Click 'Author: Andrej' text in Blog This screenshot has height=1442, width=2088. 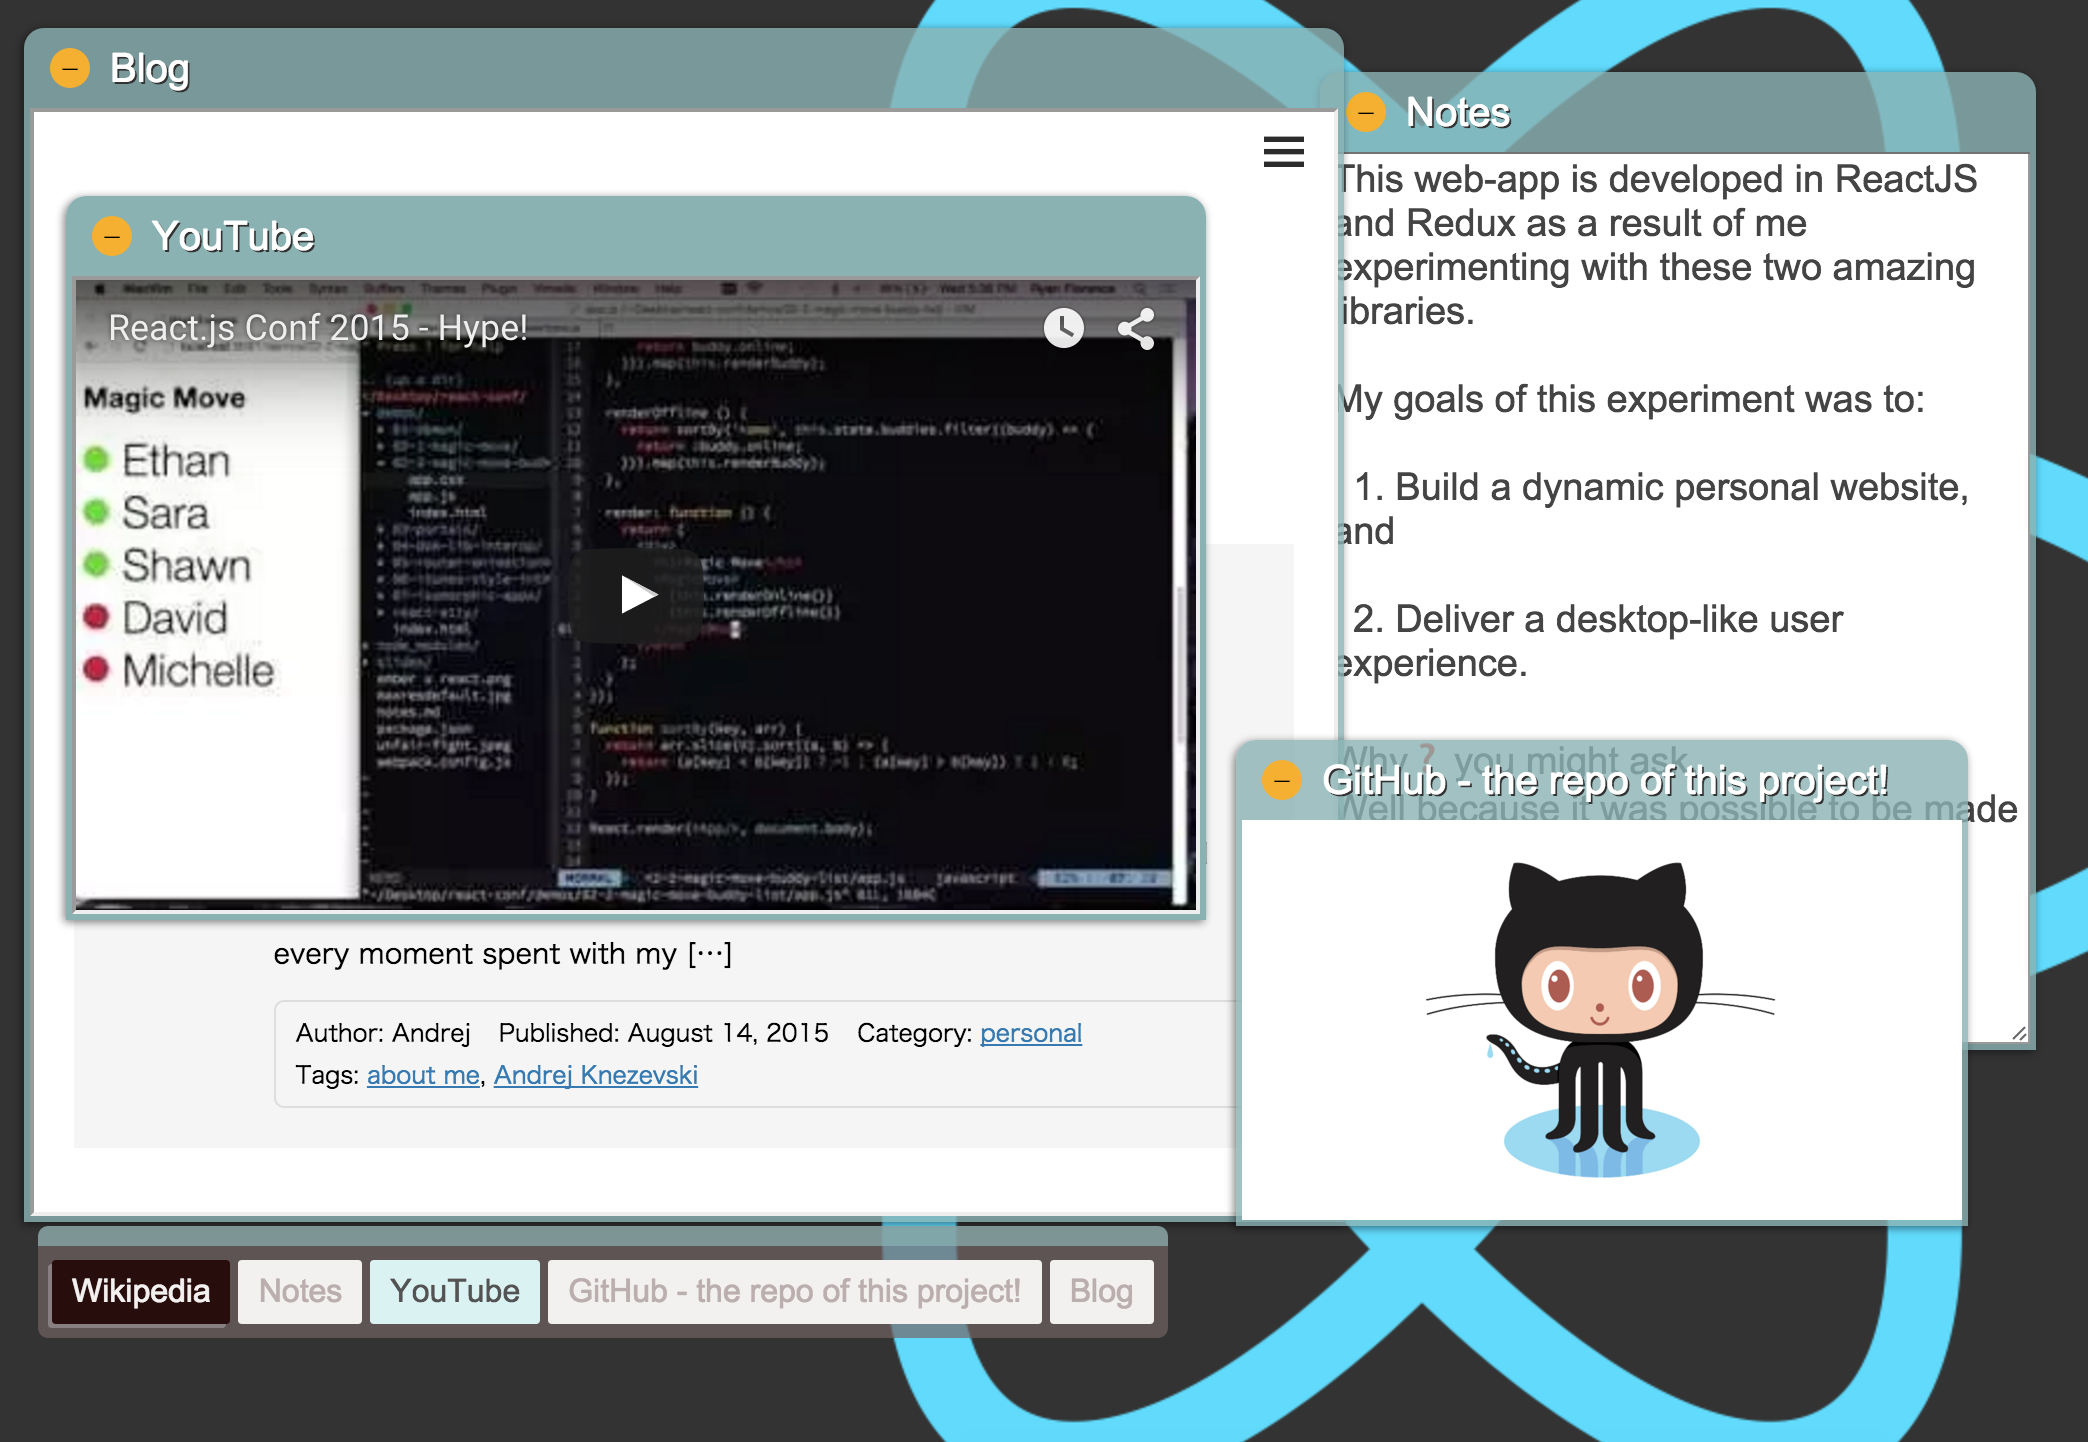tap(383, 1033)
